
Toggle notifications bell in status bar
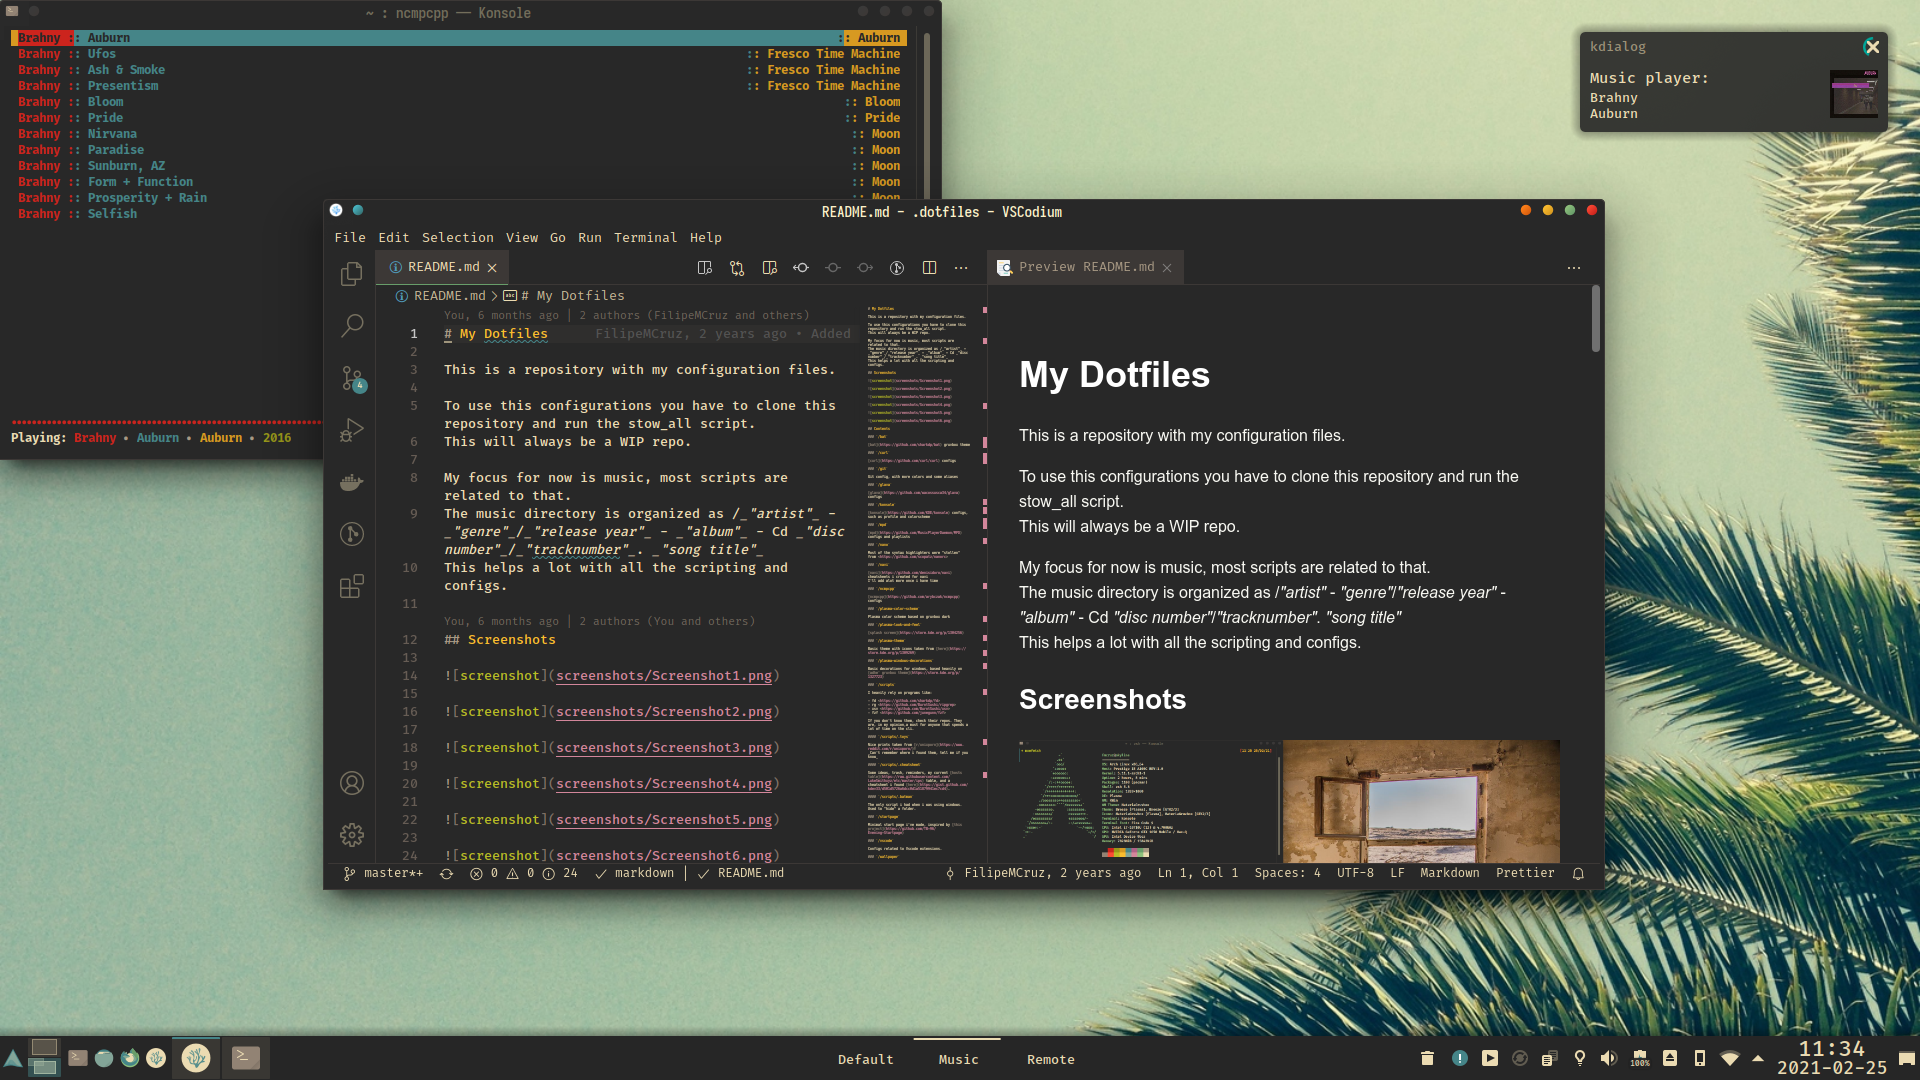click(1578, 874)
